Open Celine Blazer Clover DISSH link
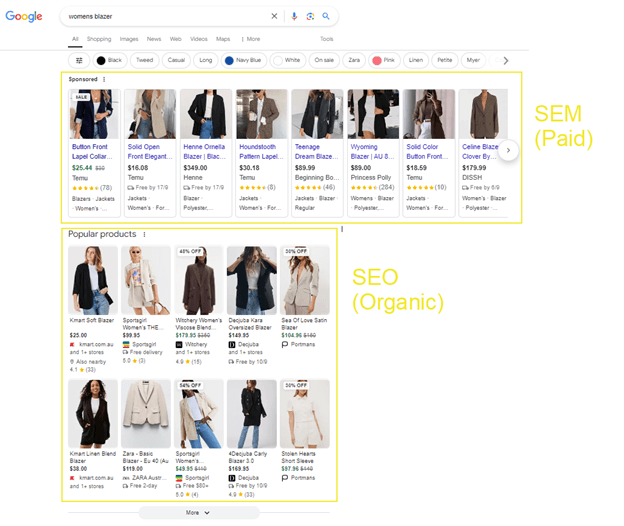624x526 pixels. [480, 152]
